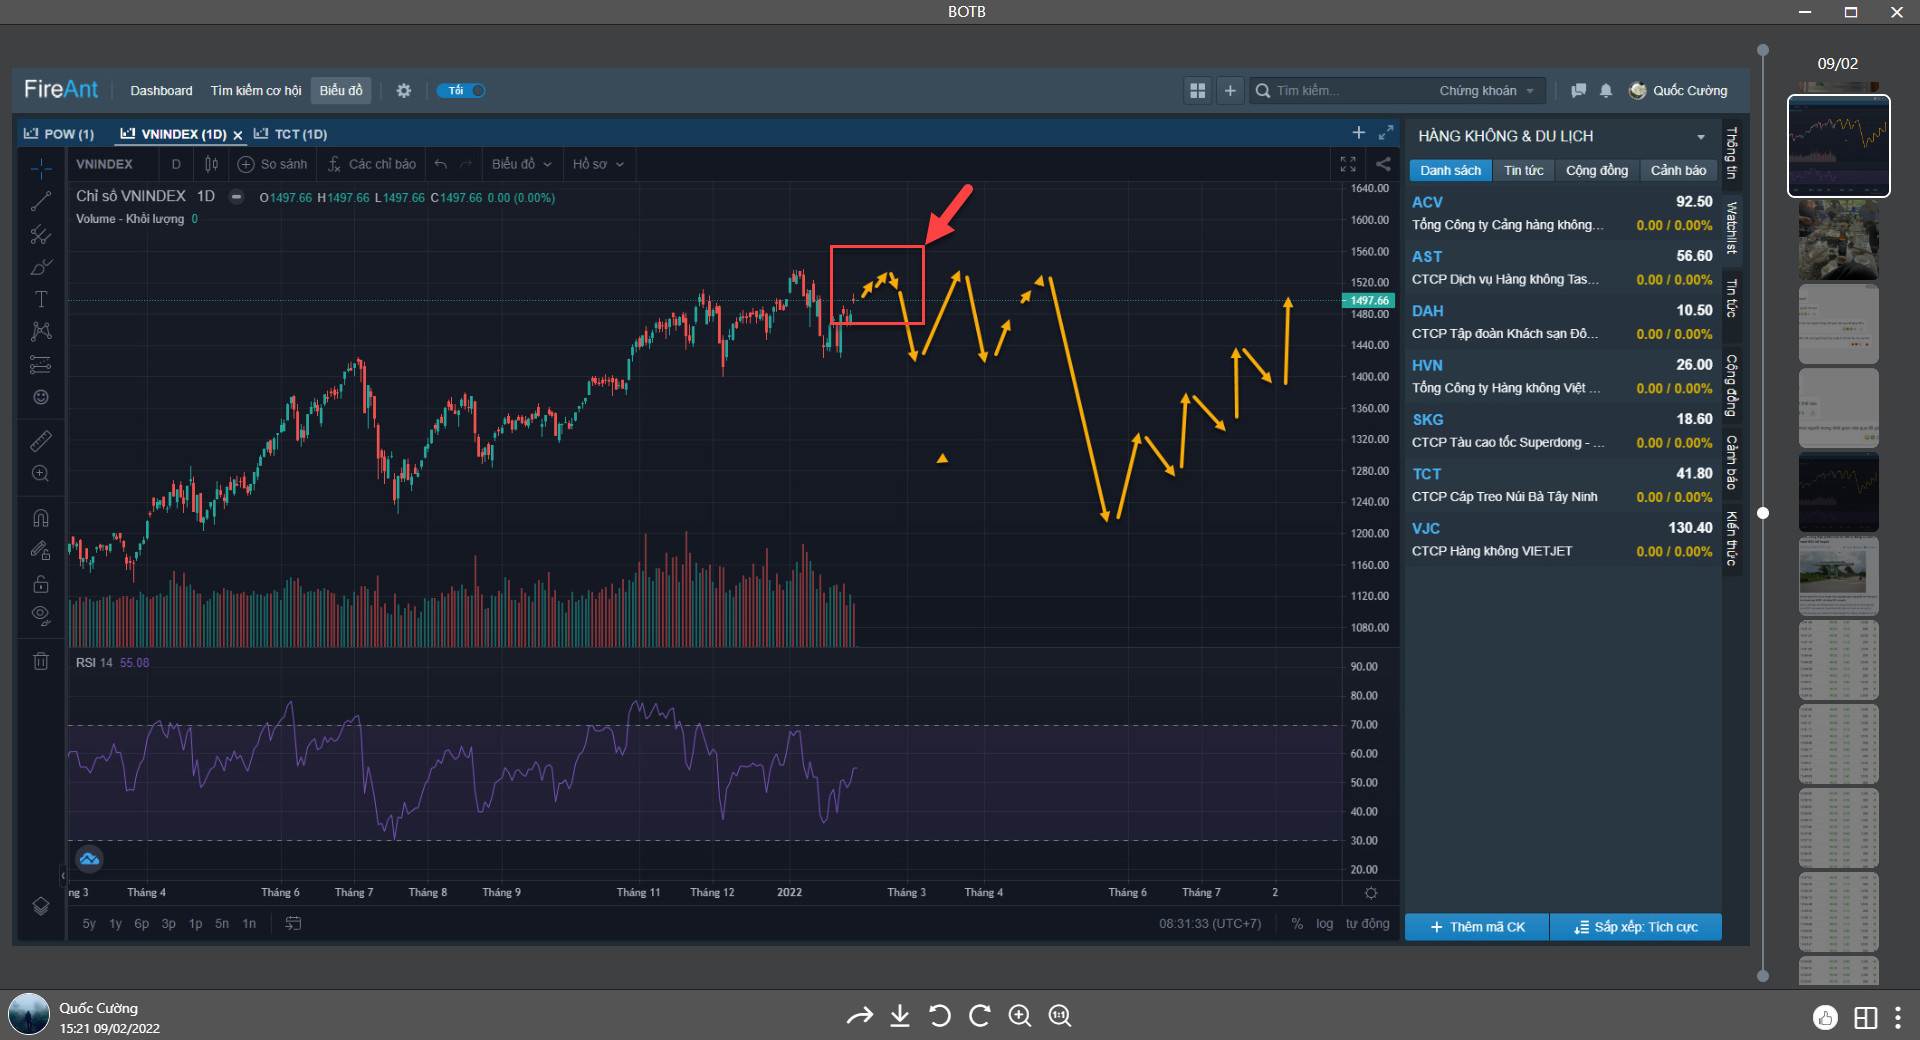This screenshot has width=1920, height=1040.
Task: Click the So sánh compare button
Action: [273, 164]
